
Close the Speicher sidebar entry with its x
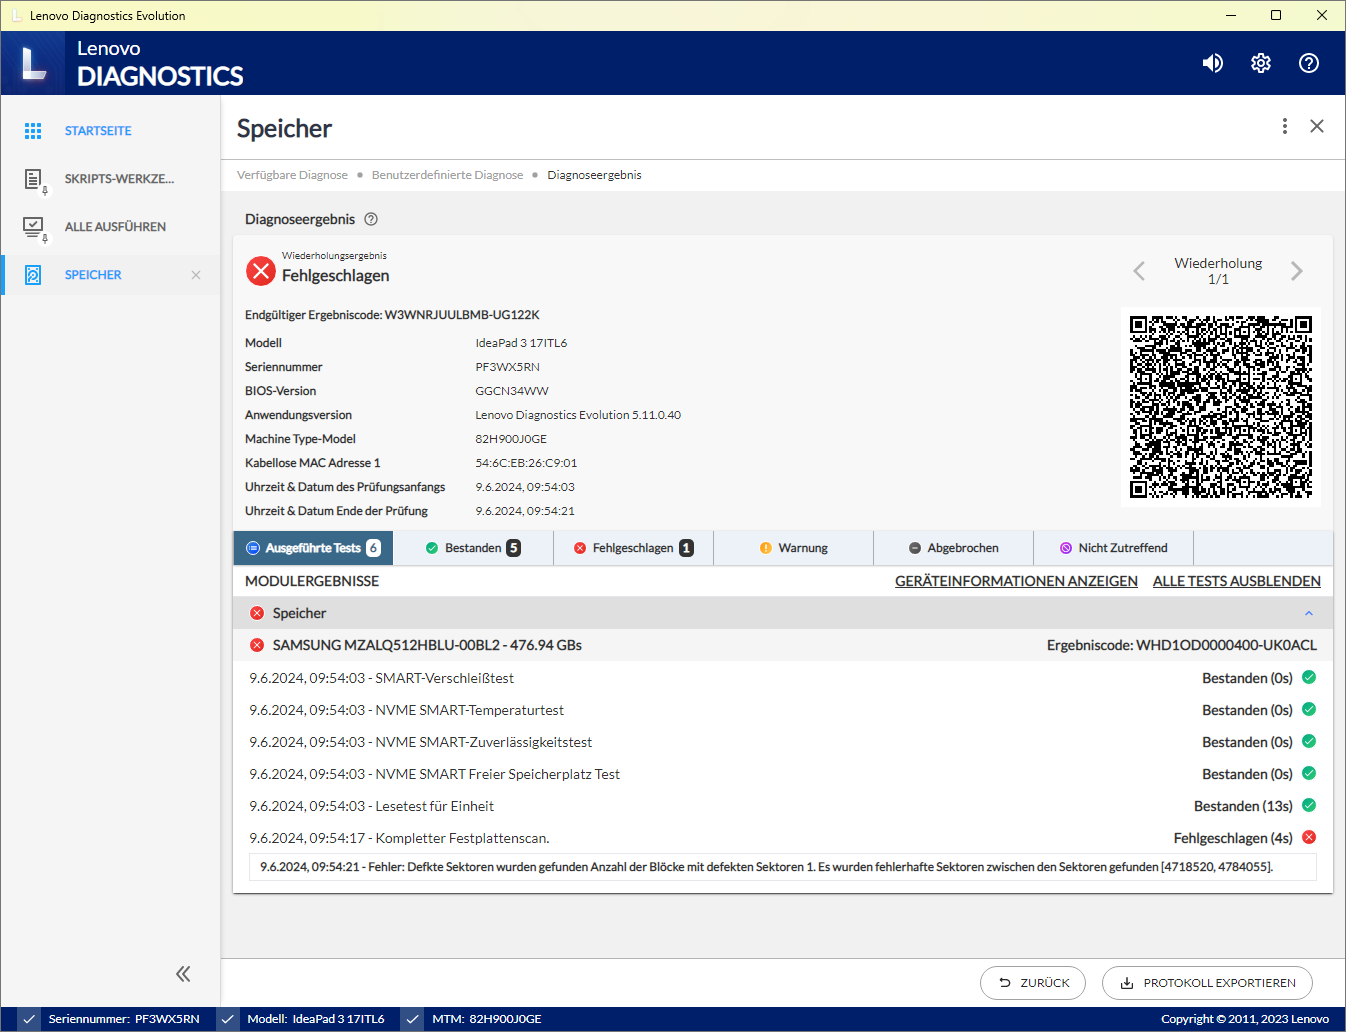pos(196,275)
